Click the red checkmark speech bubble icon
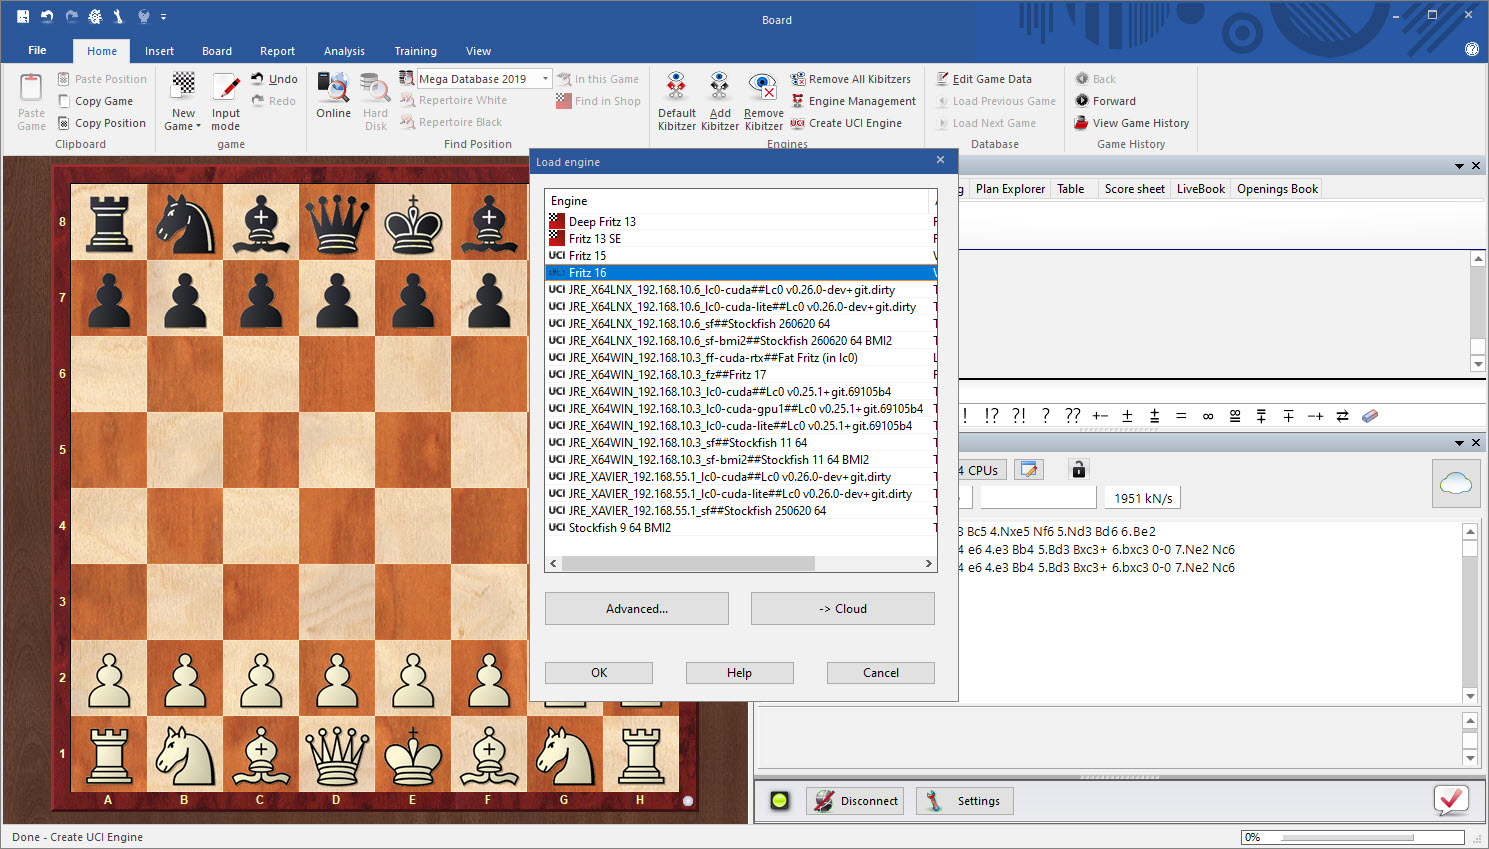This screenshot has width=1489, height=849. point(1451,799)
